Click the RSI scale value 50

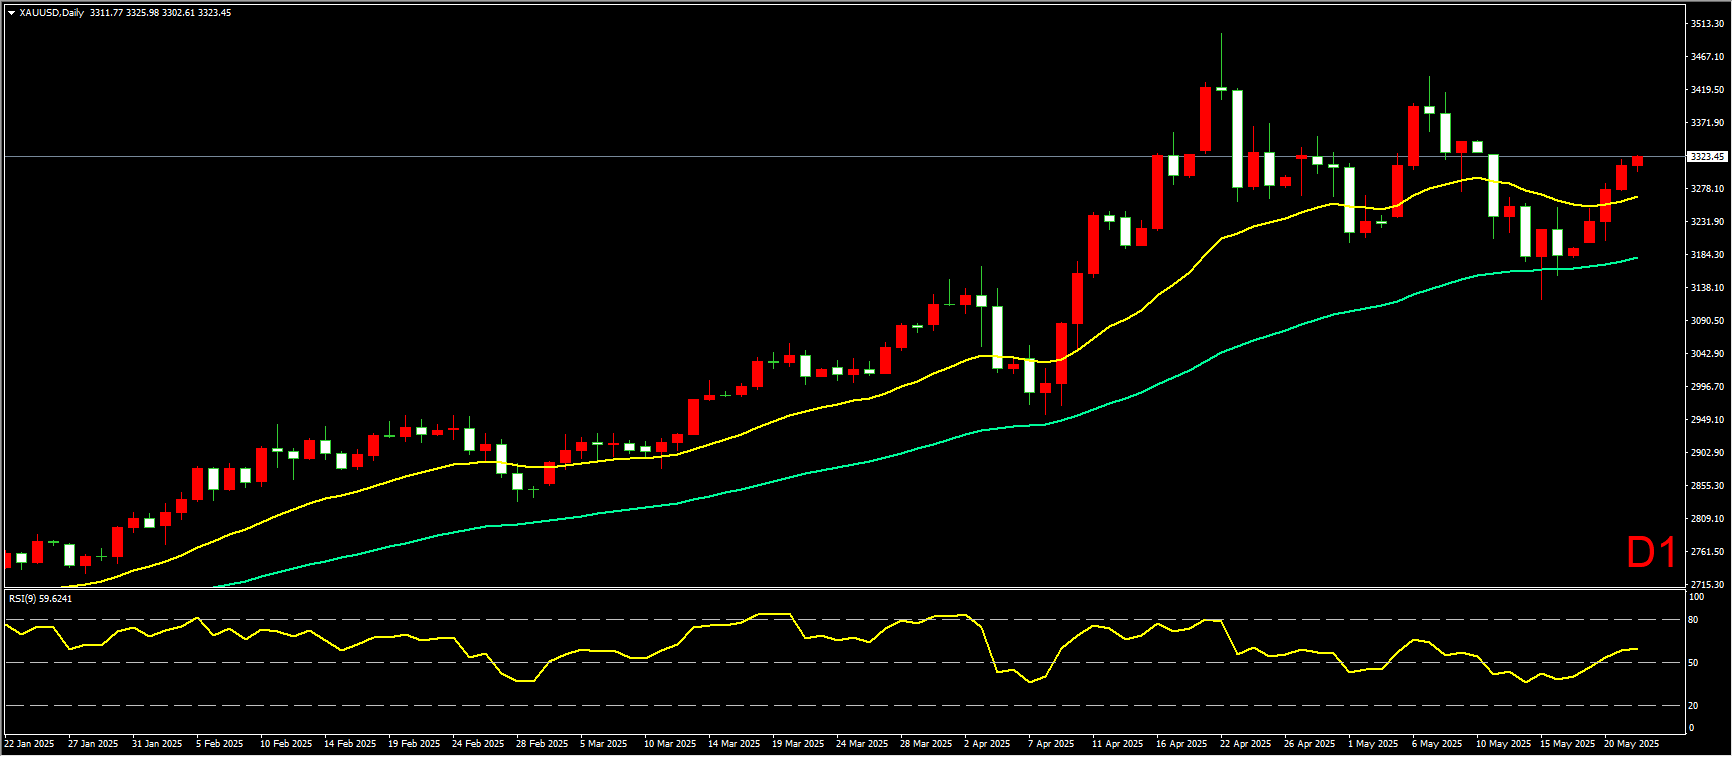1694,663
